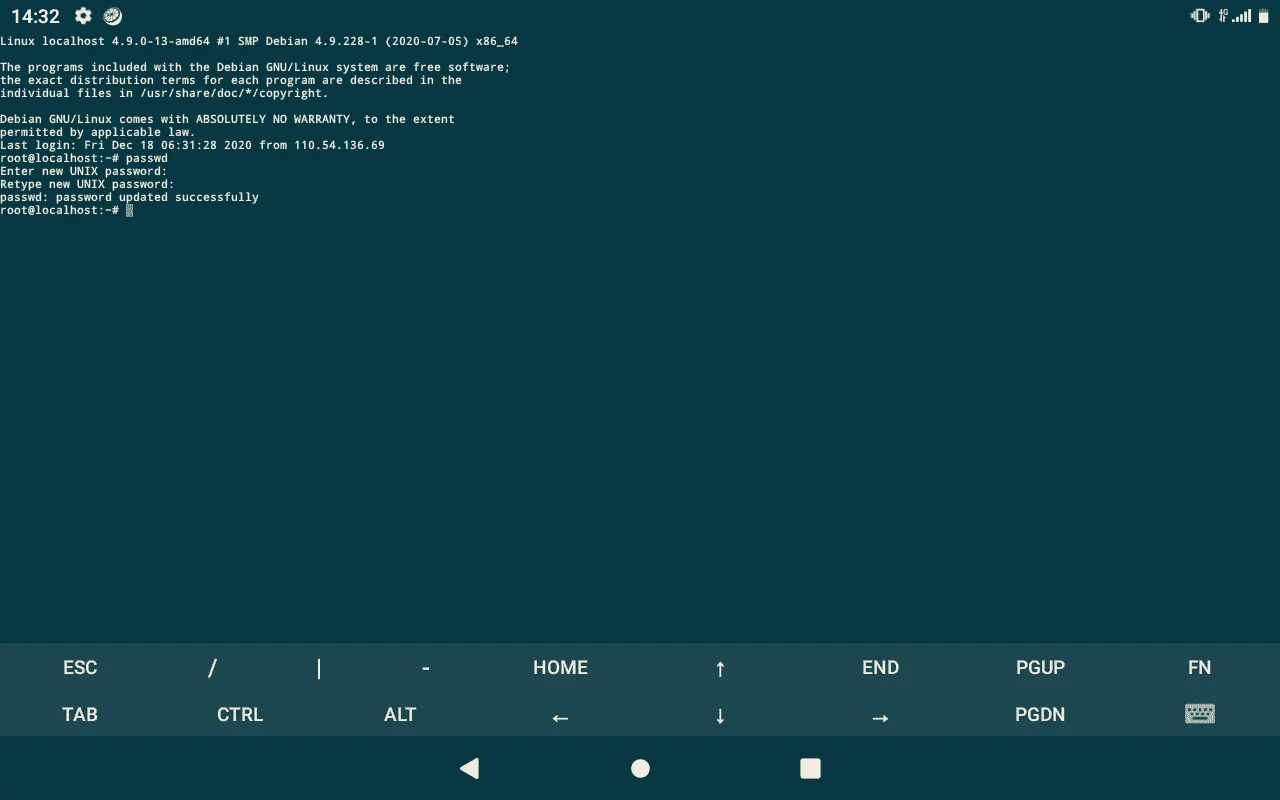This screenshot has width=1280, height=800.
Task: Tap the forward slash key
Action: pyautogui.click(x=212, y=667)
